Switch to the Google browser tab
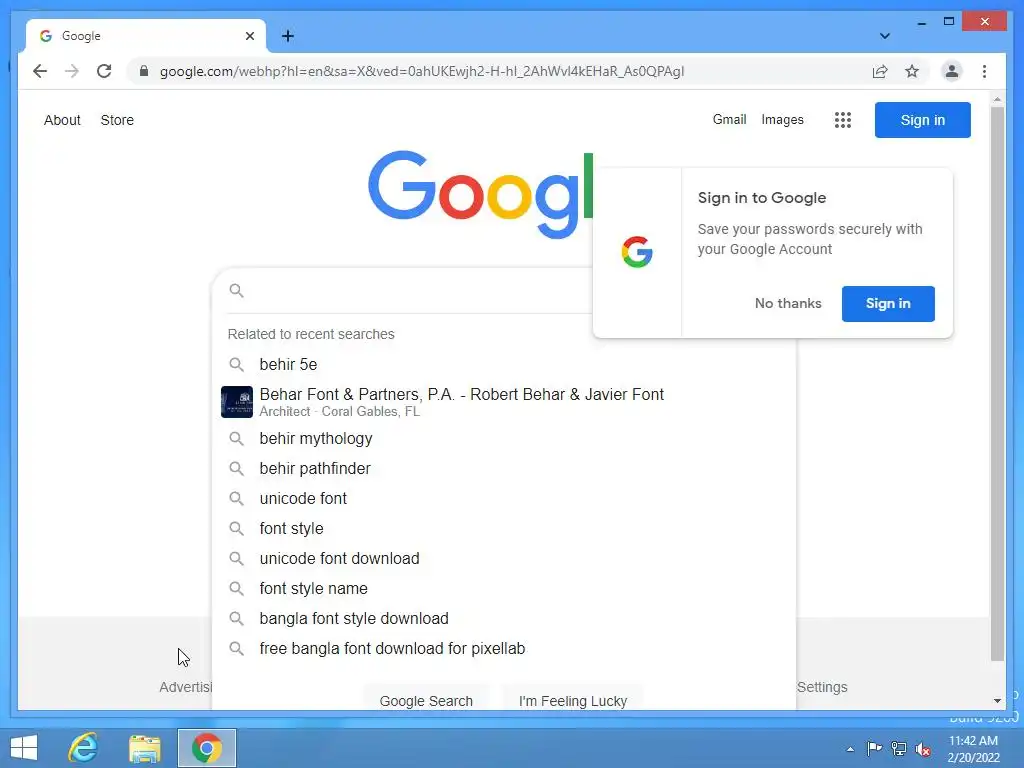This screenshot has height=768, width=1024. coord(146,36)
